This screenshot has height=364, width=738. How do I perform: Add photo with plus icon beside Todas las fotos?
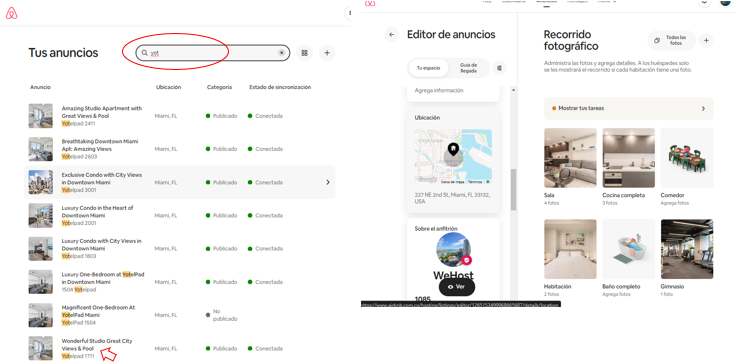point(706,41)
